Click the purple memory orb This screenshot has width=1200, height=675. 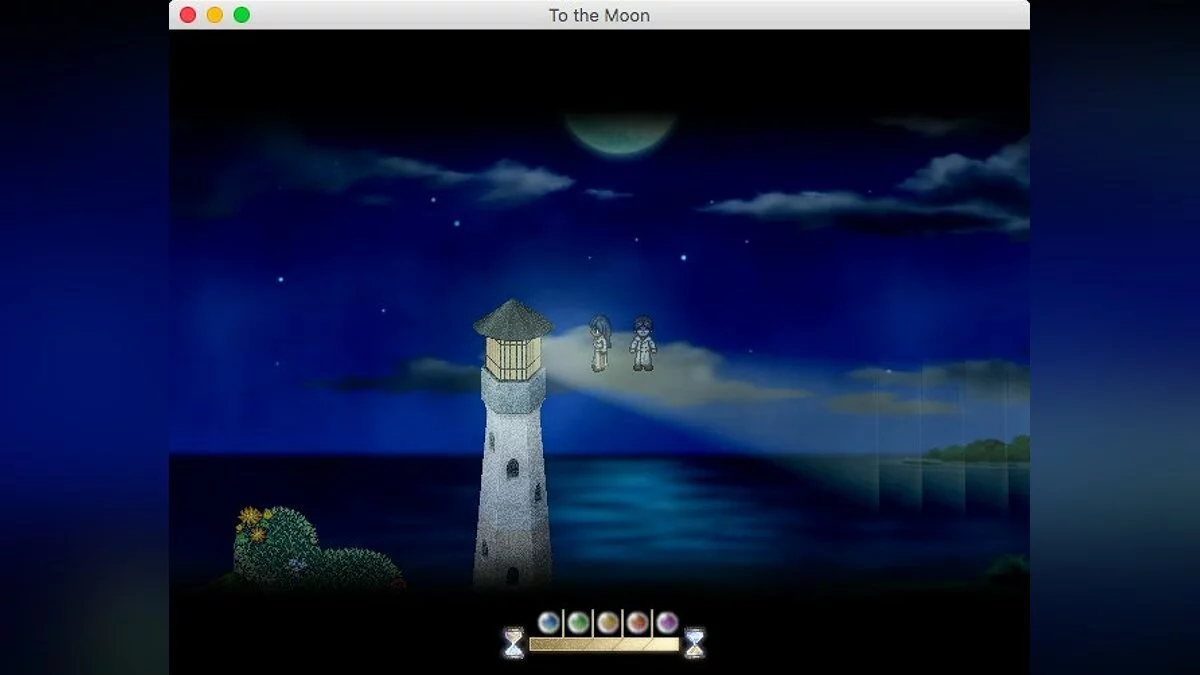667,623
